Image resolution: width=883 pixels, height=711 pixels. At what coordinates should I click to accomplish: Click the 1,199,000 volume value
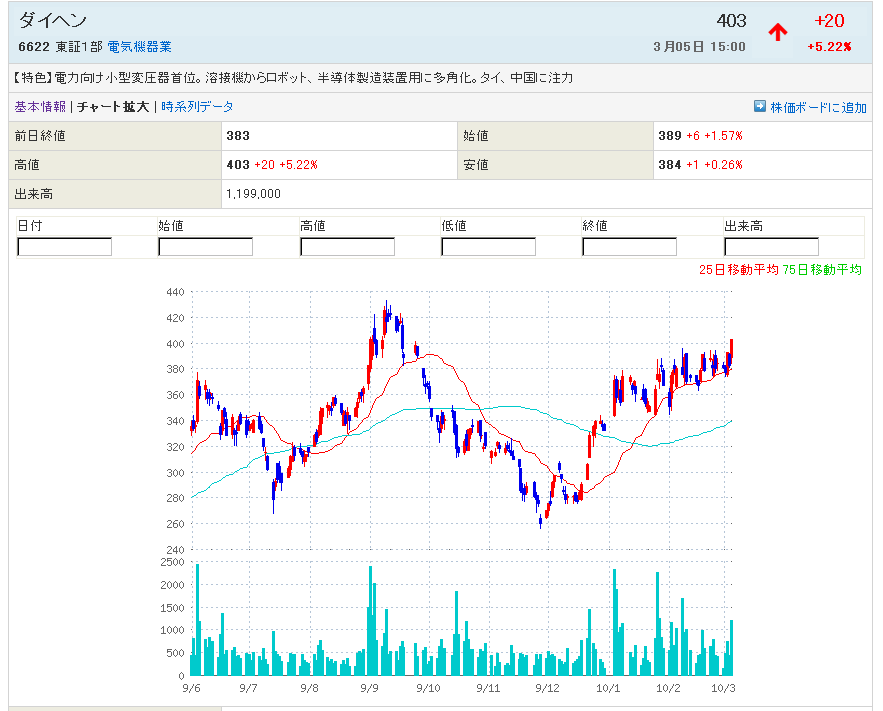pos(253,194)
